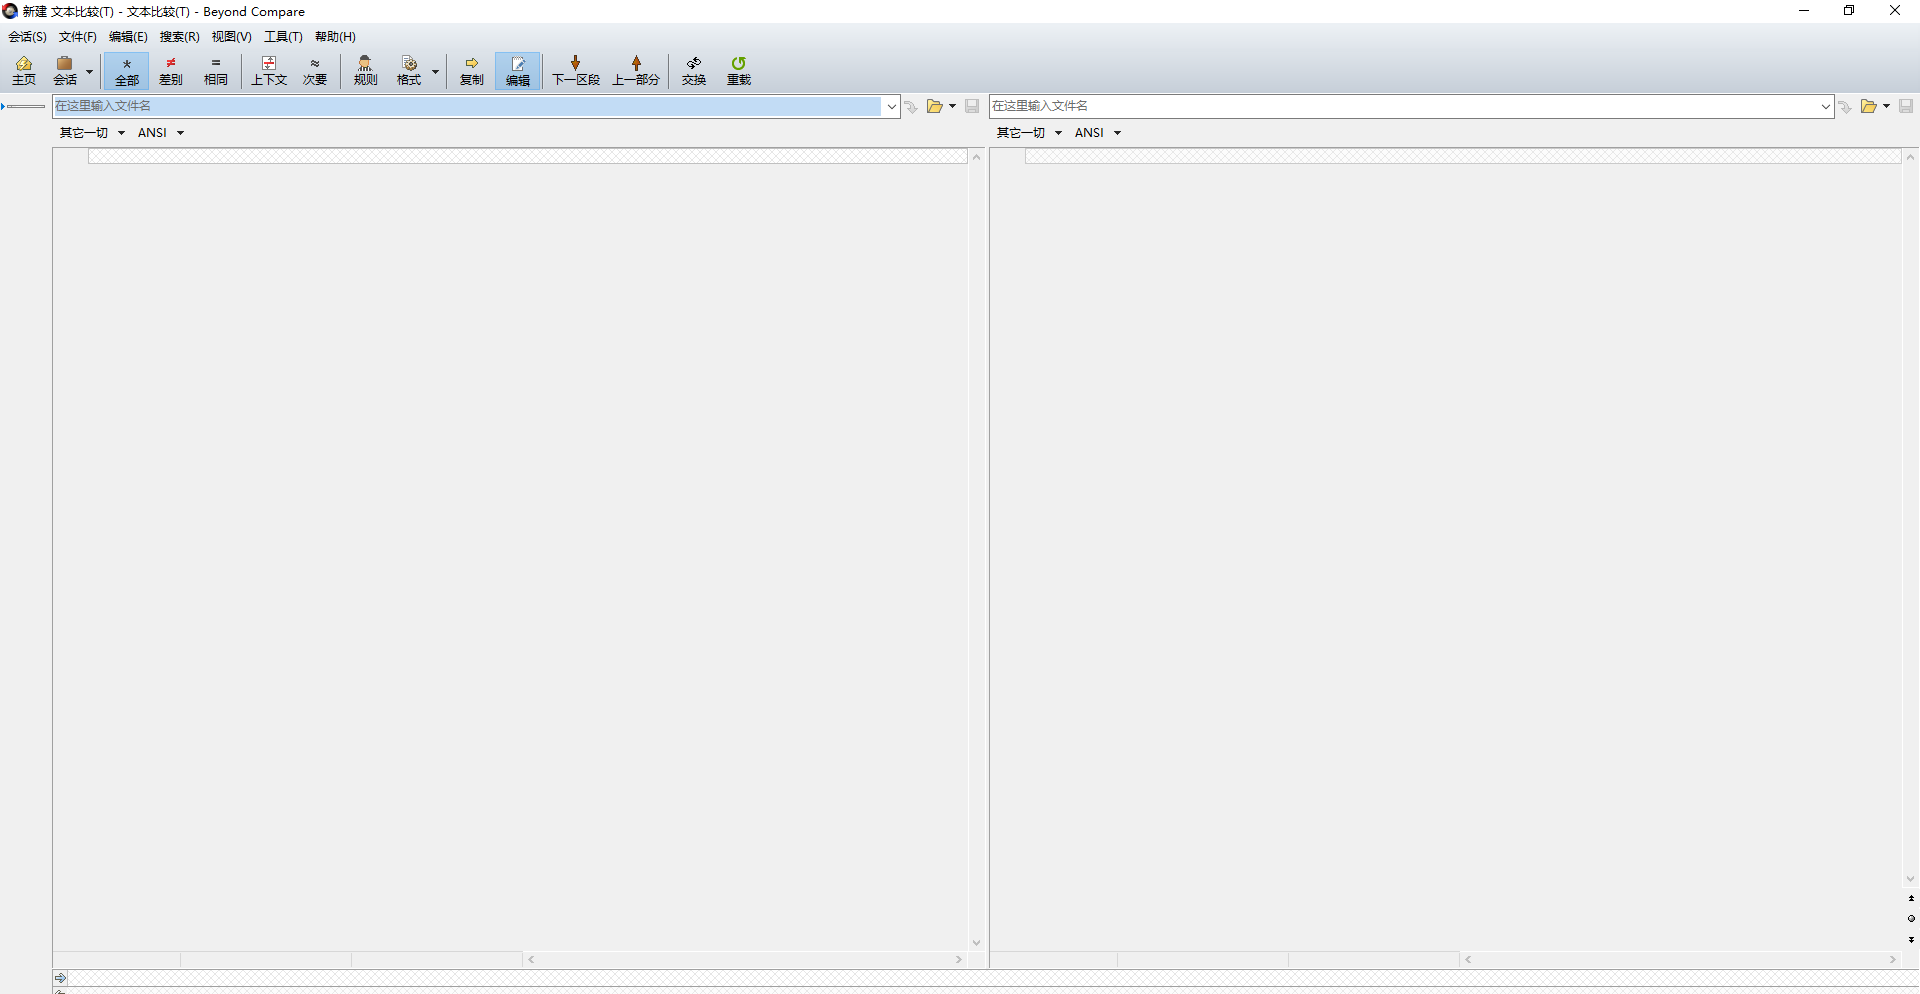
Task: Click Beyond Compare app icon in title bar
Action: pyautogui.click(x=10, y=11)
